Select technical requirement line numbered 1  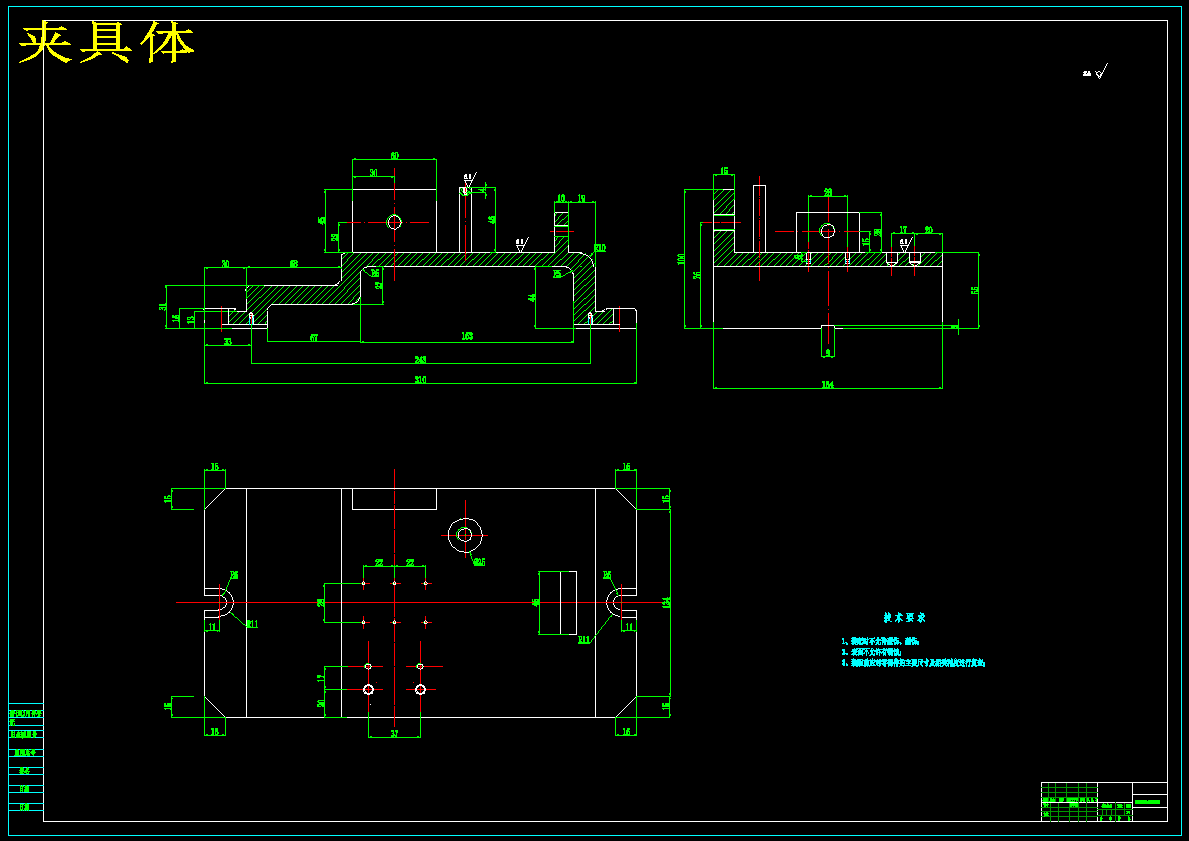pos(880,642)
